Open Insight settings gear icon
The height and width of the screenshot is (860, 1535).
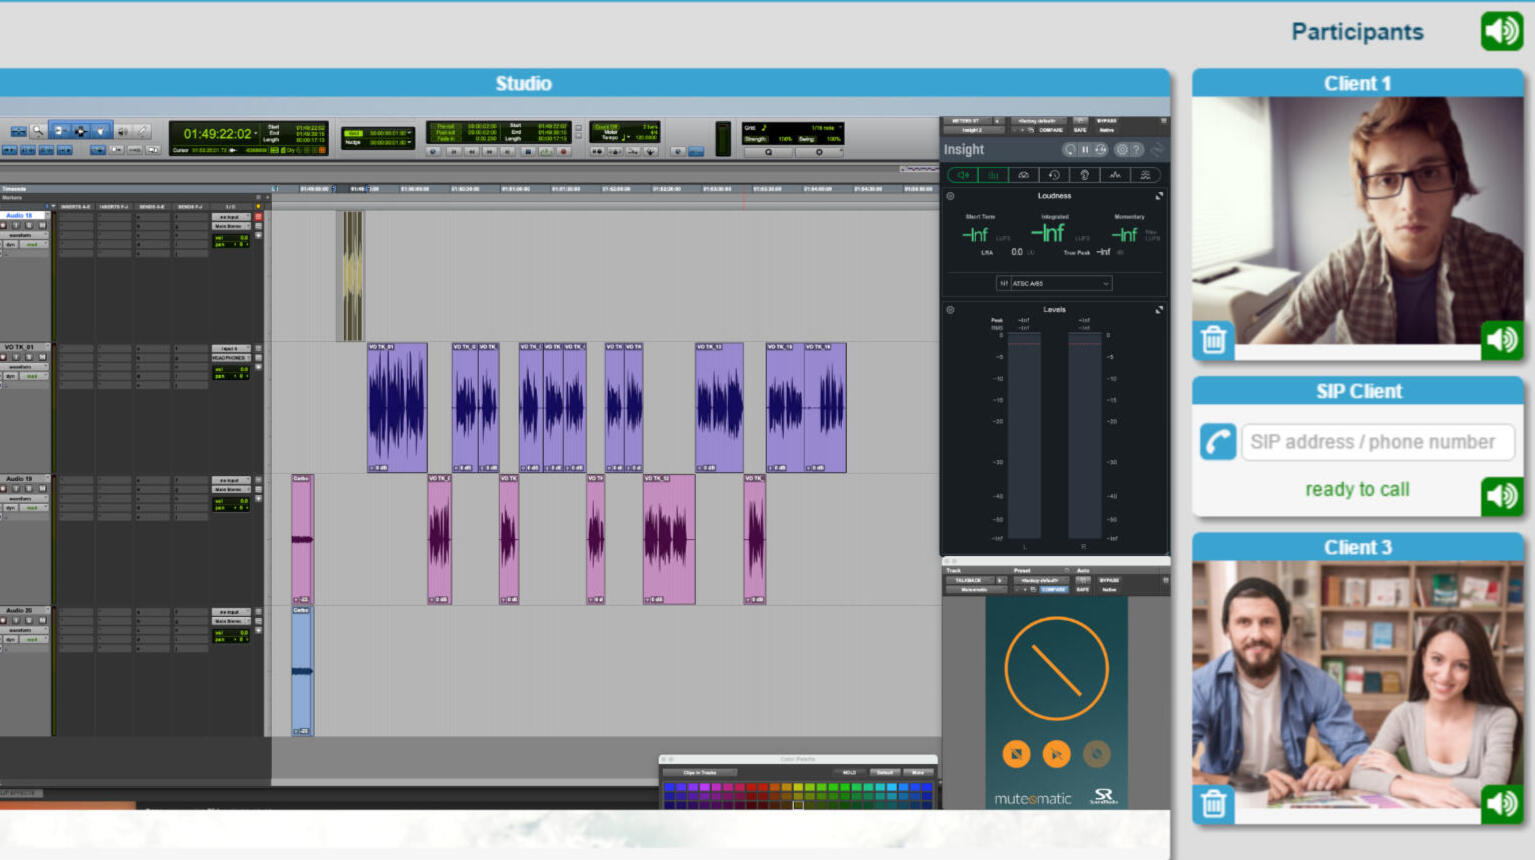click(x=1121, y=150)
